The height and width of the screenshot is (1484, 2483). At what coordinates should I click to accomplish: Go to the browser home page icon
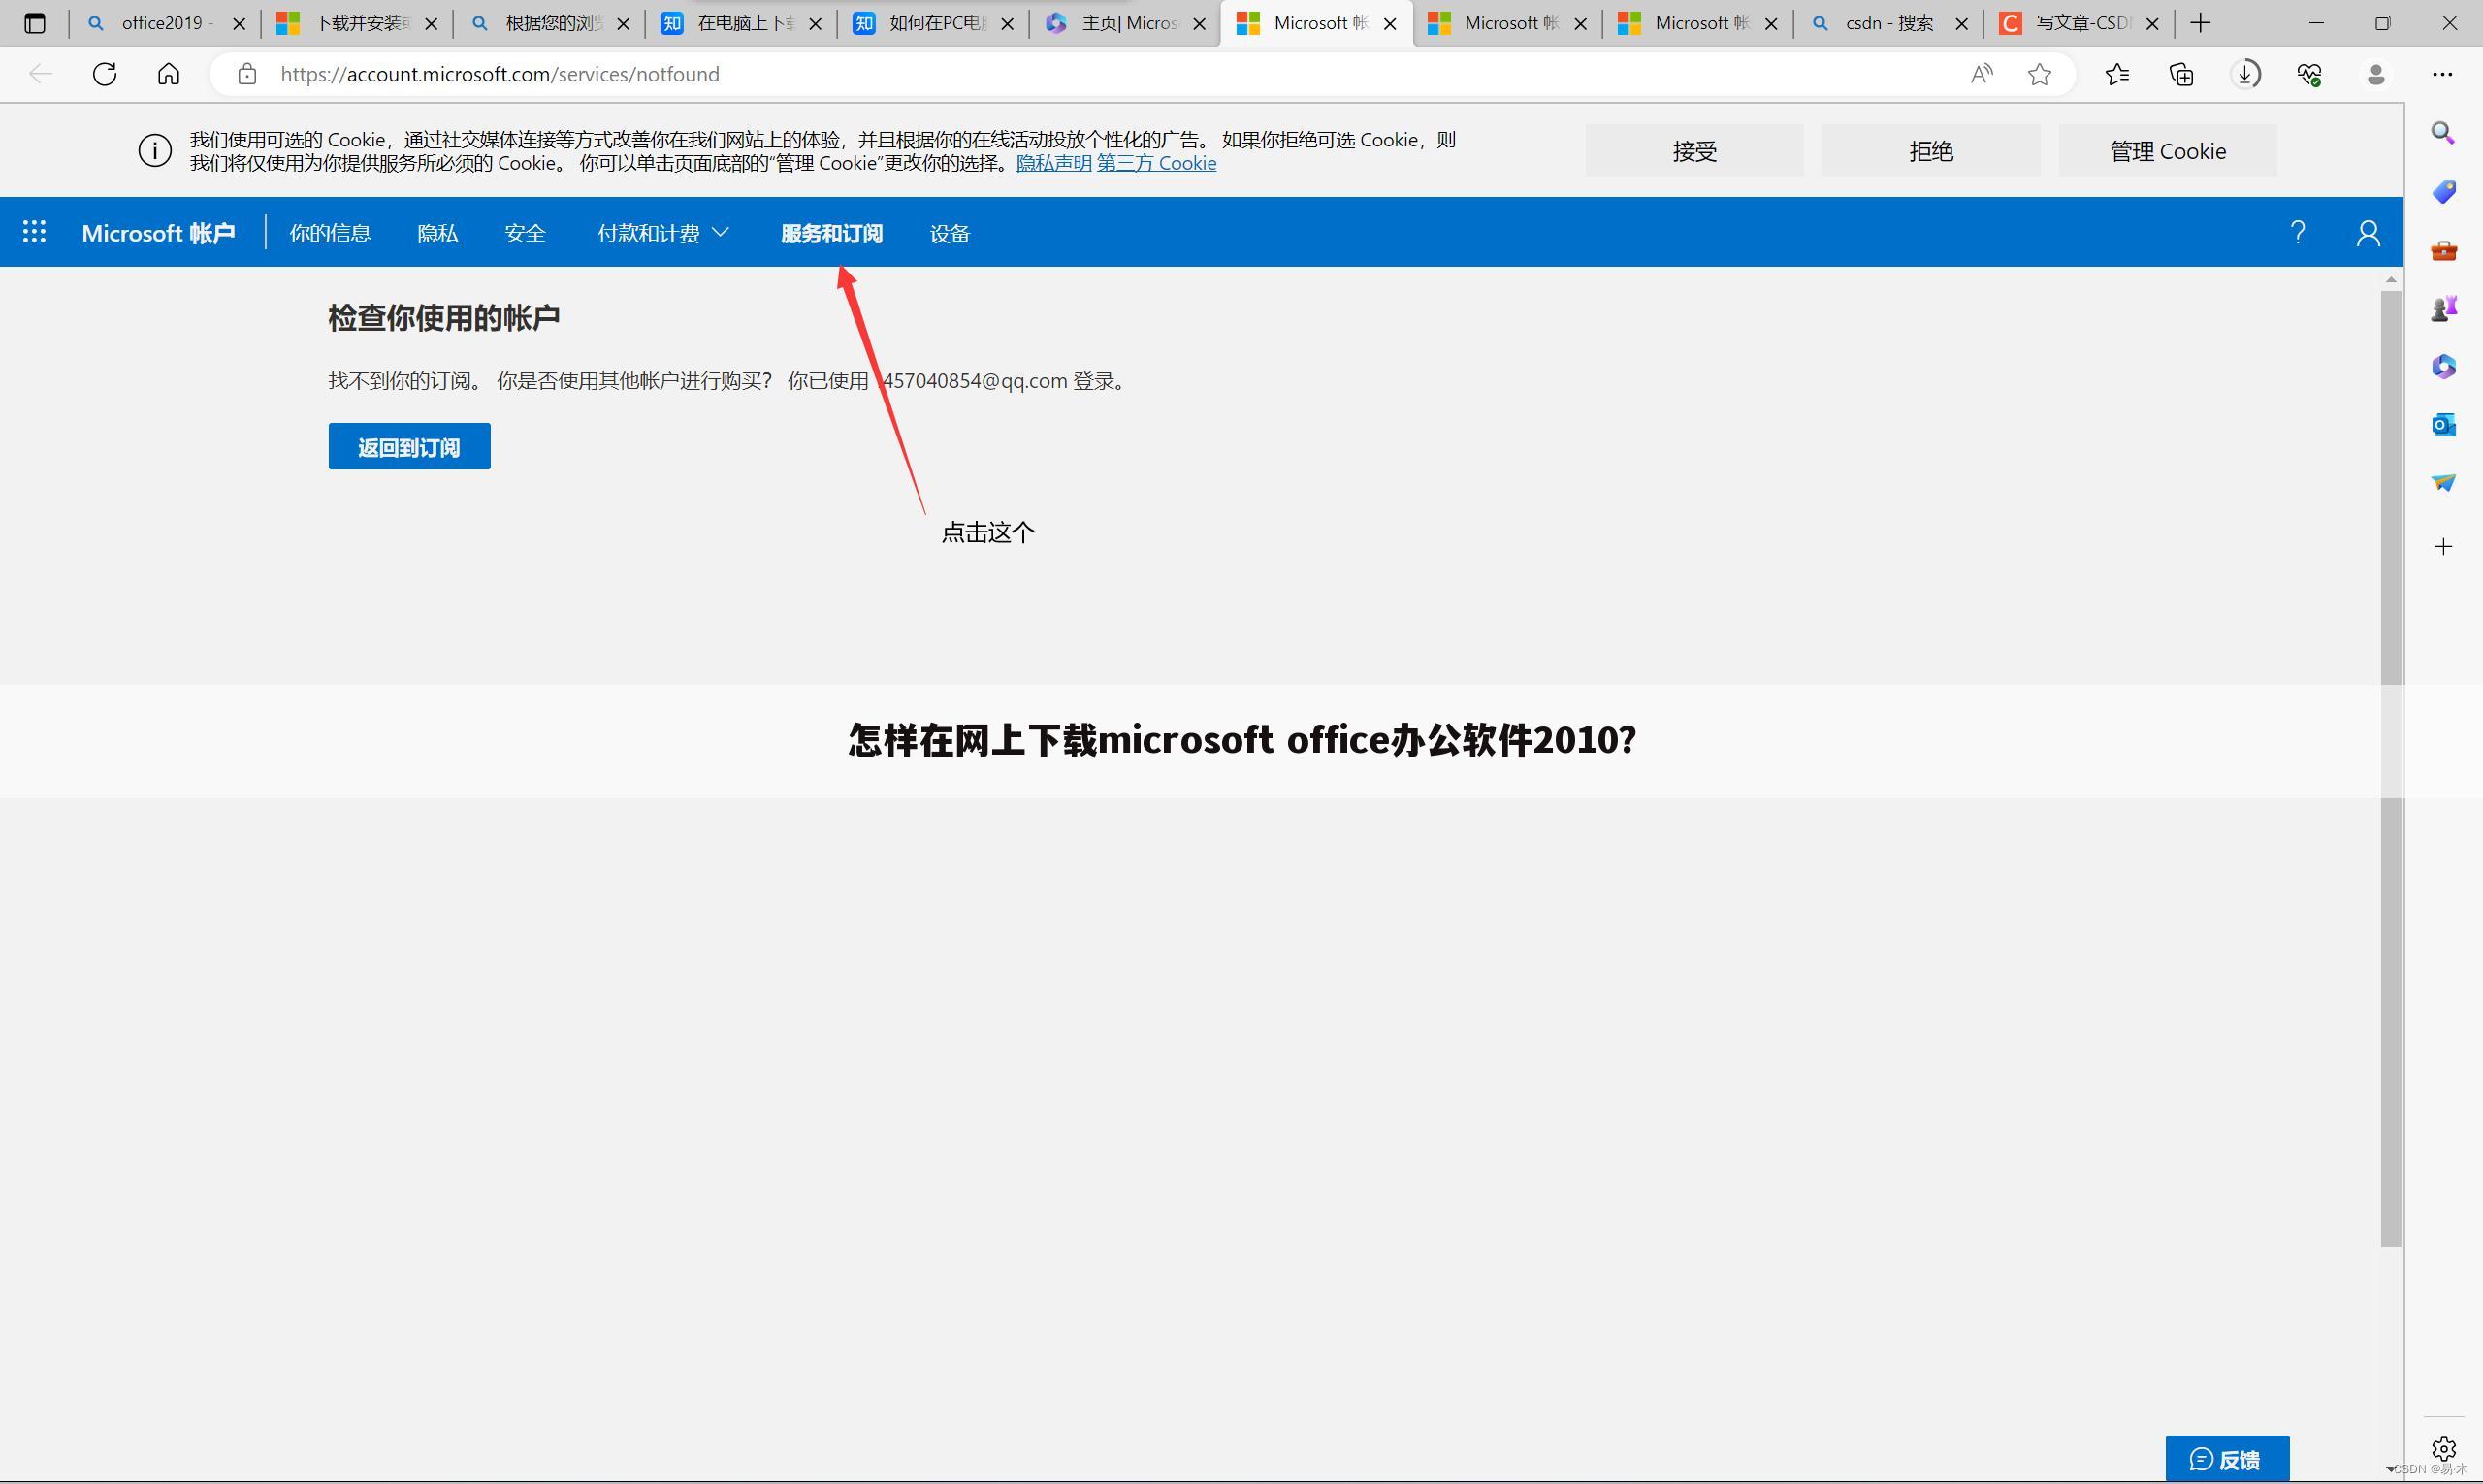click(169, 74)
